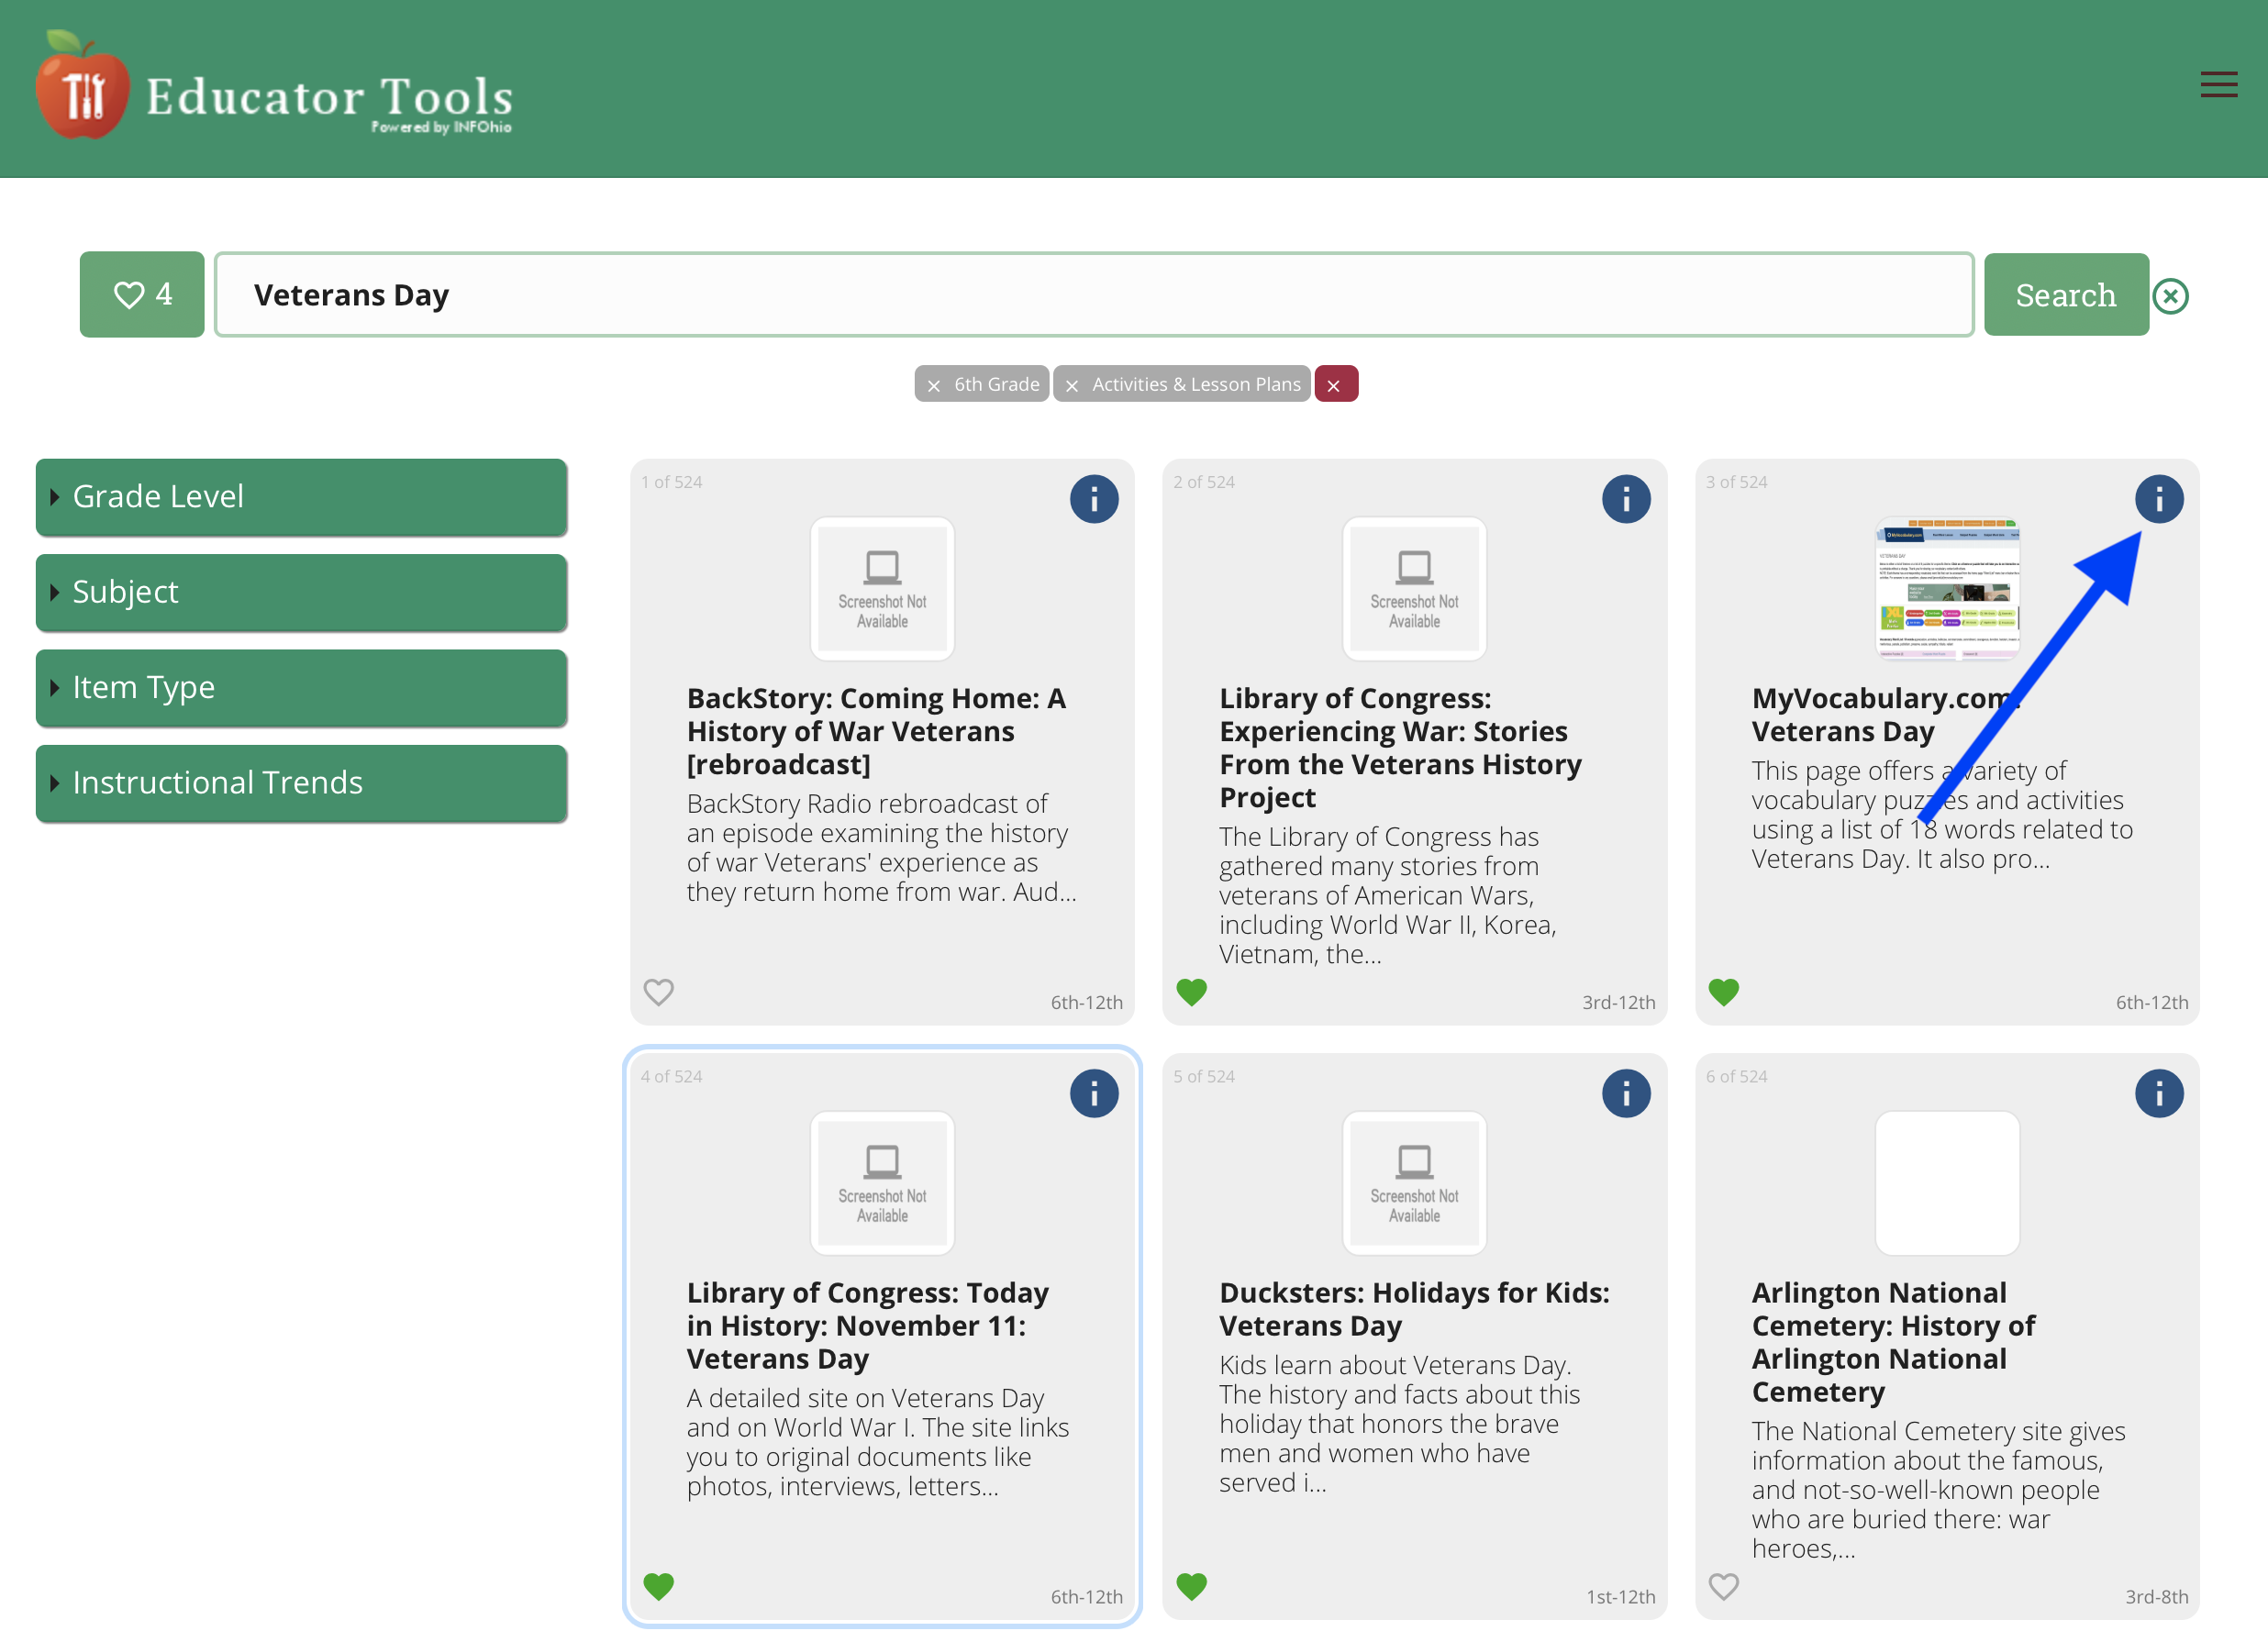Unfavorite the Experiencing War Veterans History Project resource
Viewport: 2268px width, 1642px height.
point(1191,992)
